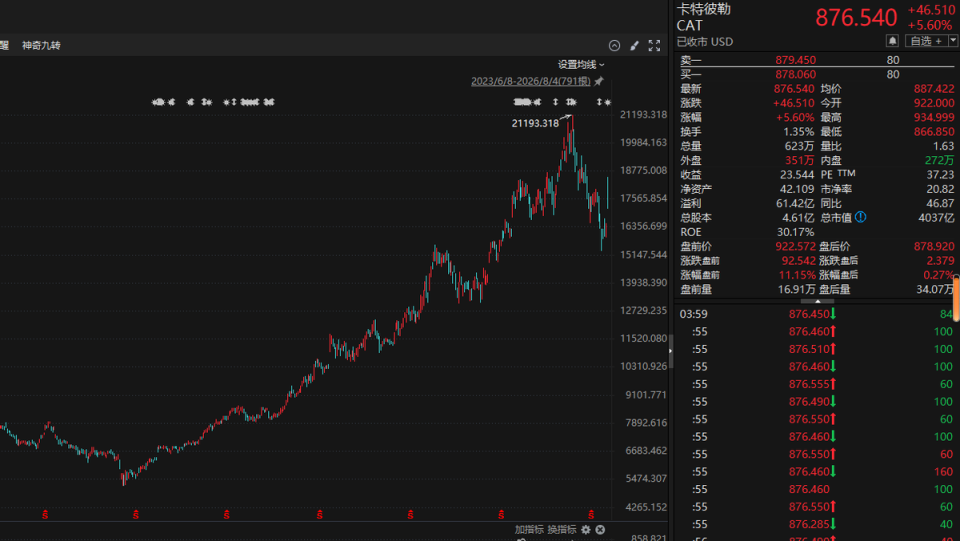Click the 已收市 USD market status
This screenshot has width=960, height=541.
(705, 42)
